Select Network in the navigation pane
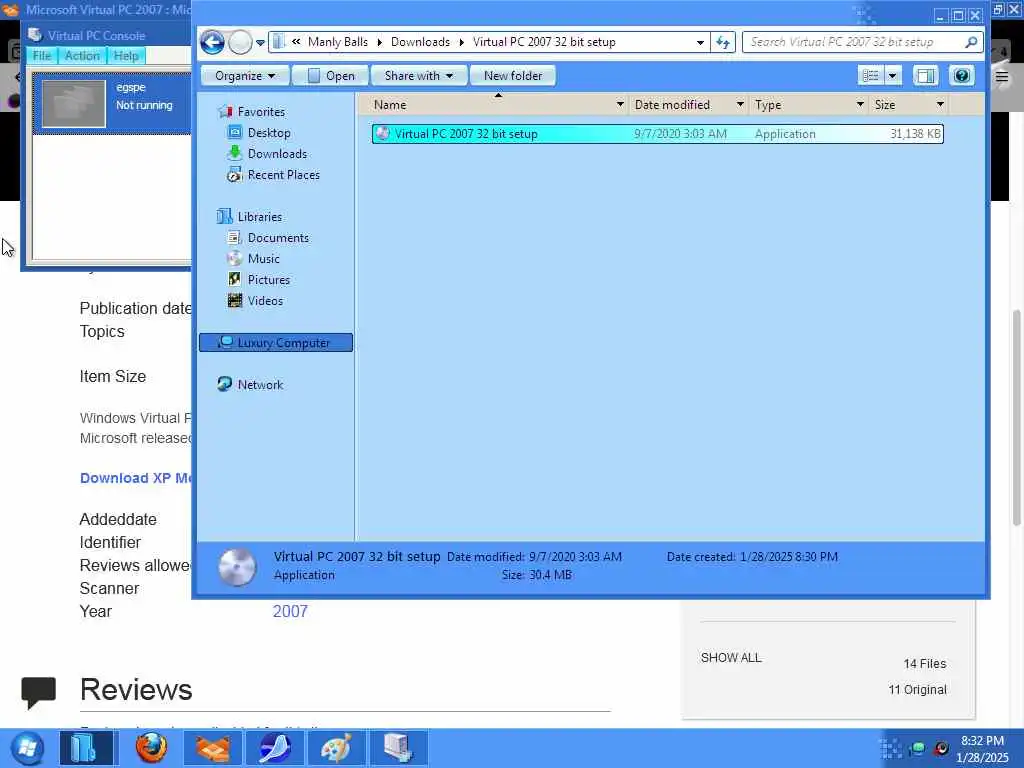Image resolution: width=1024 pixels, height=768 pixels. [260, 385]
